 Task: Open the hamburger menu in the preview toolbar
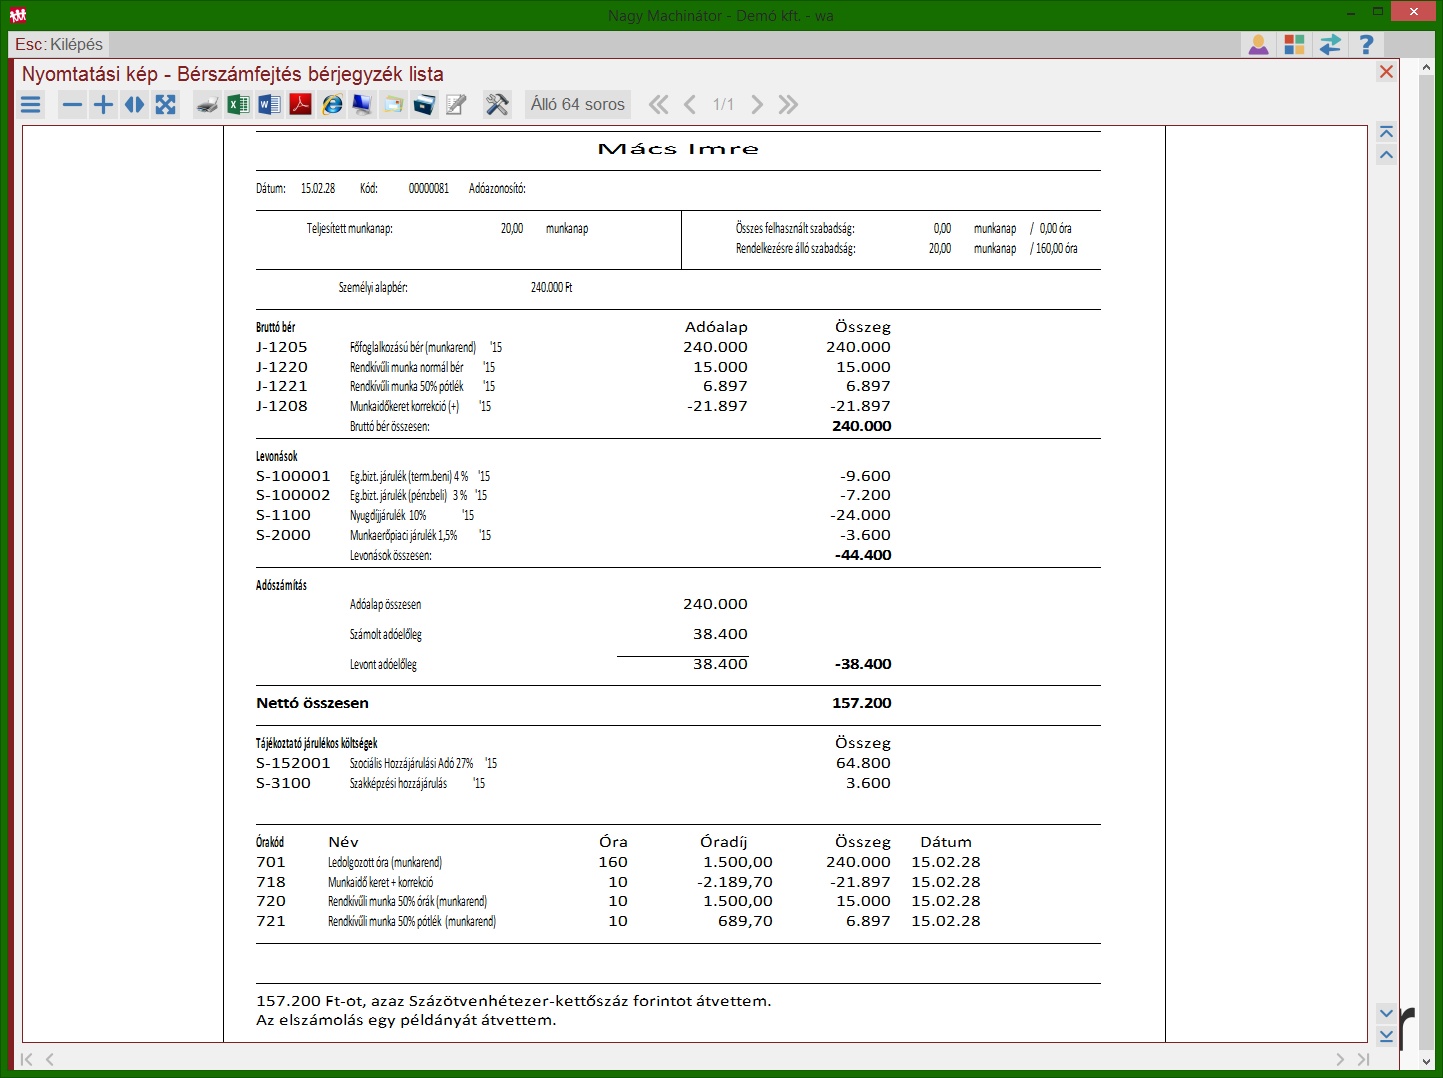(31, 104)
